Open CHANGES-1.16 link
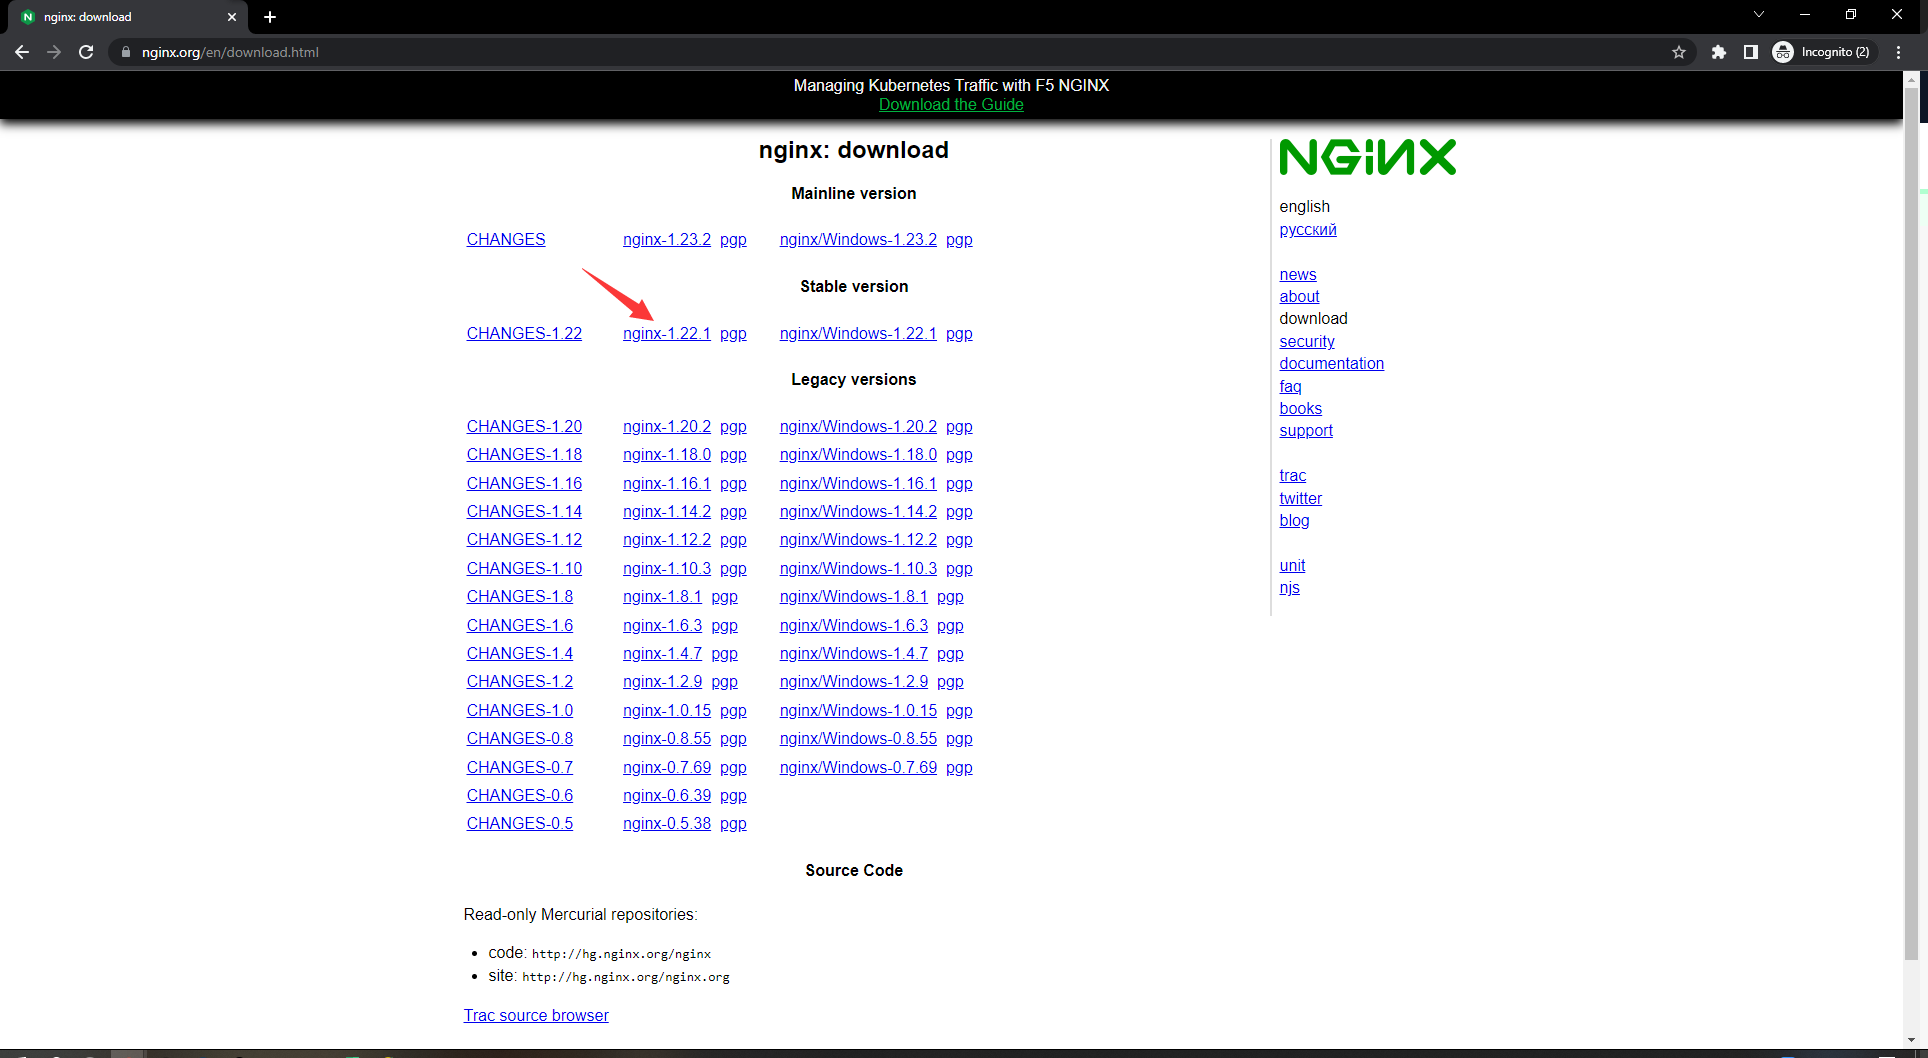The image size is (1928, 1058). tap(524, 483)
